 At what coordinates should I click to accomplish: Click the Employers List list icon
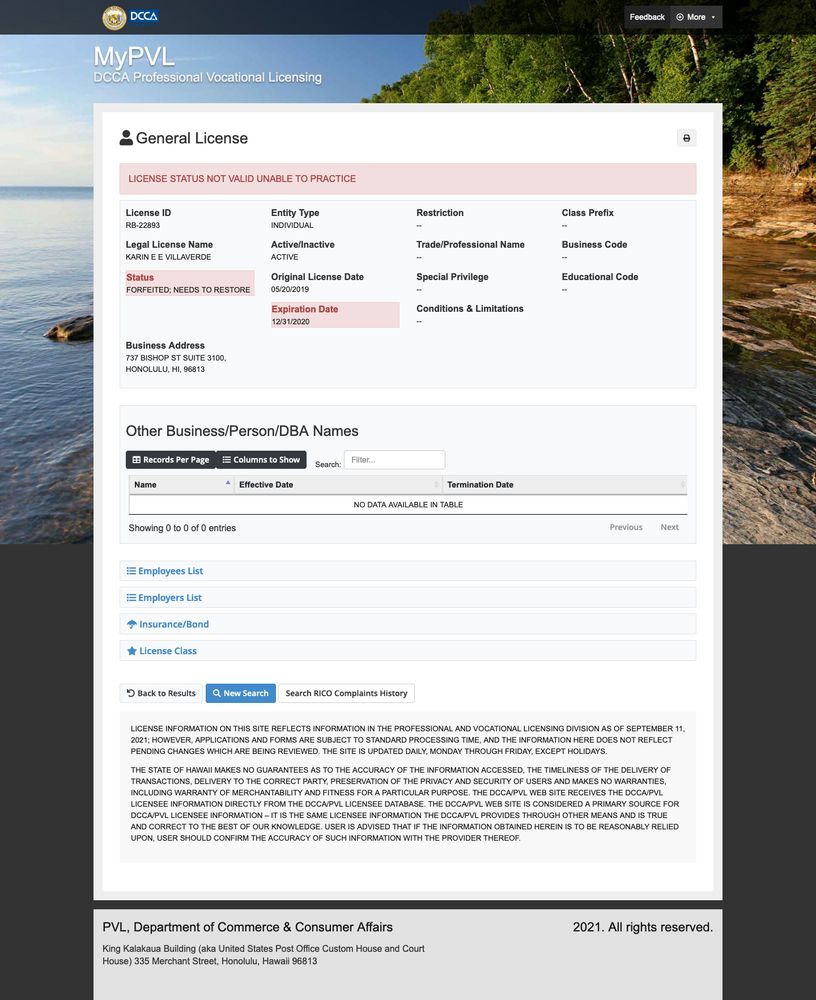[x=131, y=598]
